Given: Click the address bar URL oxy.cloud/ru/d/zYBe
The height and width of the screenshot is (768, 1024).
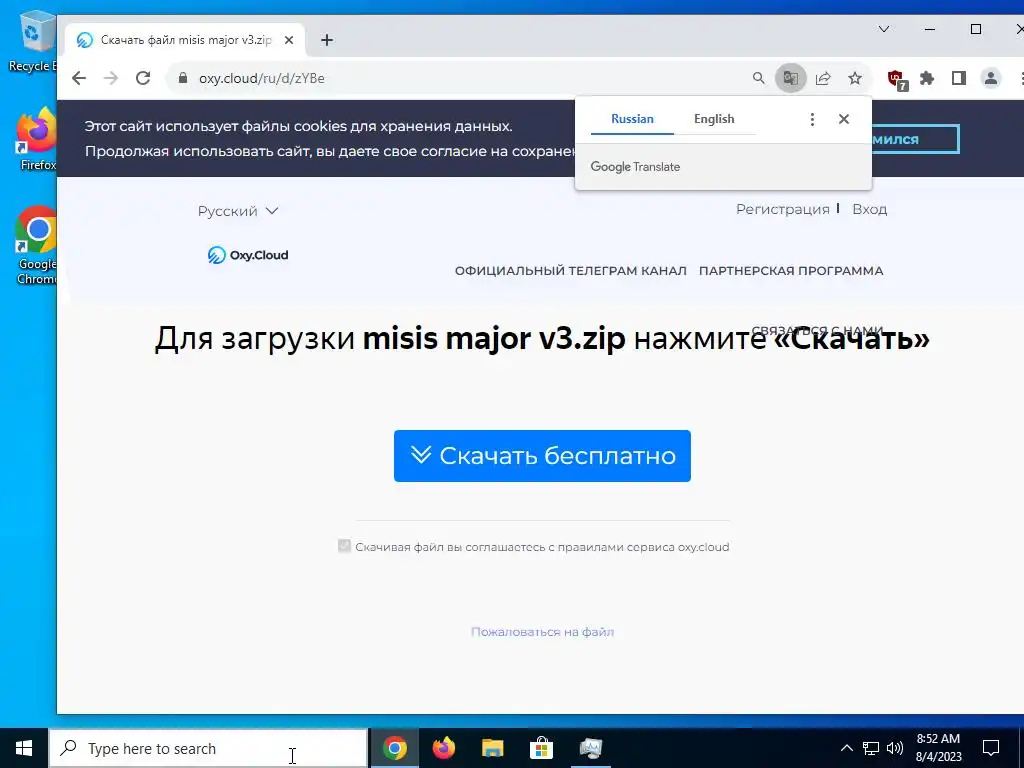Looking at the screenshot, I should pyautogui.click(x=261, y=78).
